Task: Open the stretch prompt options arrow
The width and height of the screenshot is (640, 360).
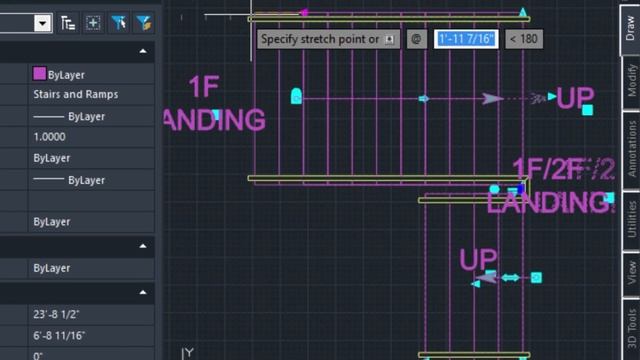Action: pyautogui.click(x=390, y=40)
